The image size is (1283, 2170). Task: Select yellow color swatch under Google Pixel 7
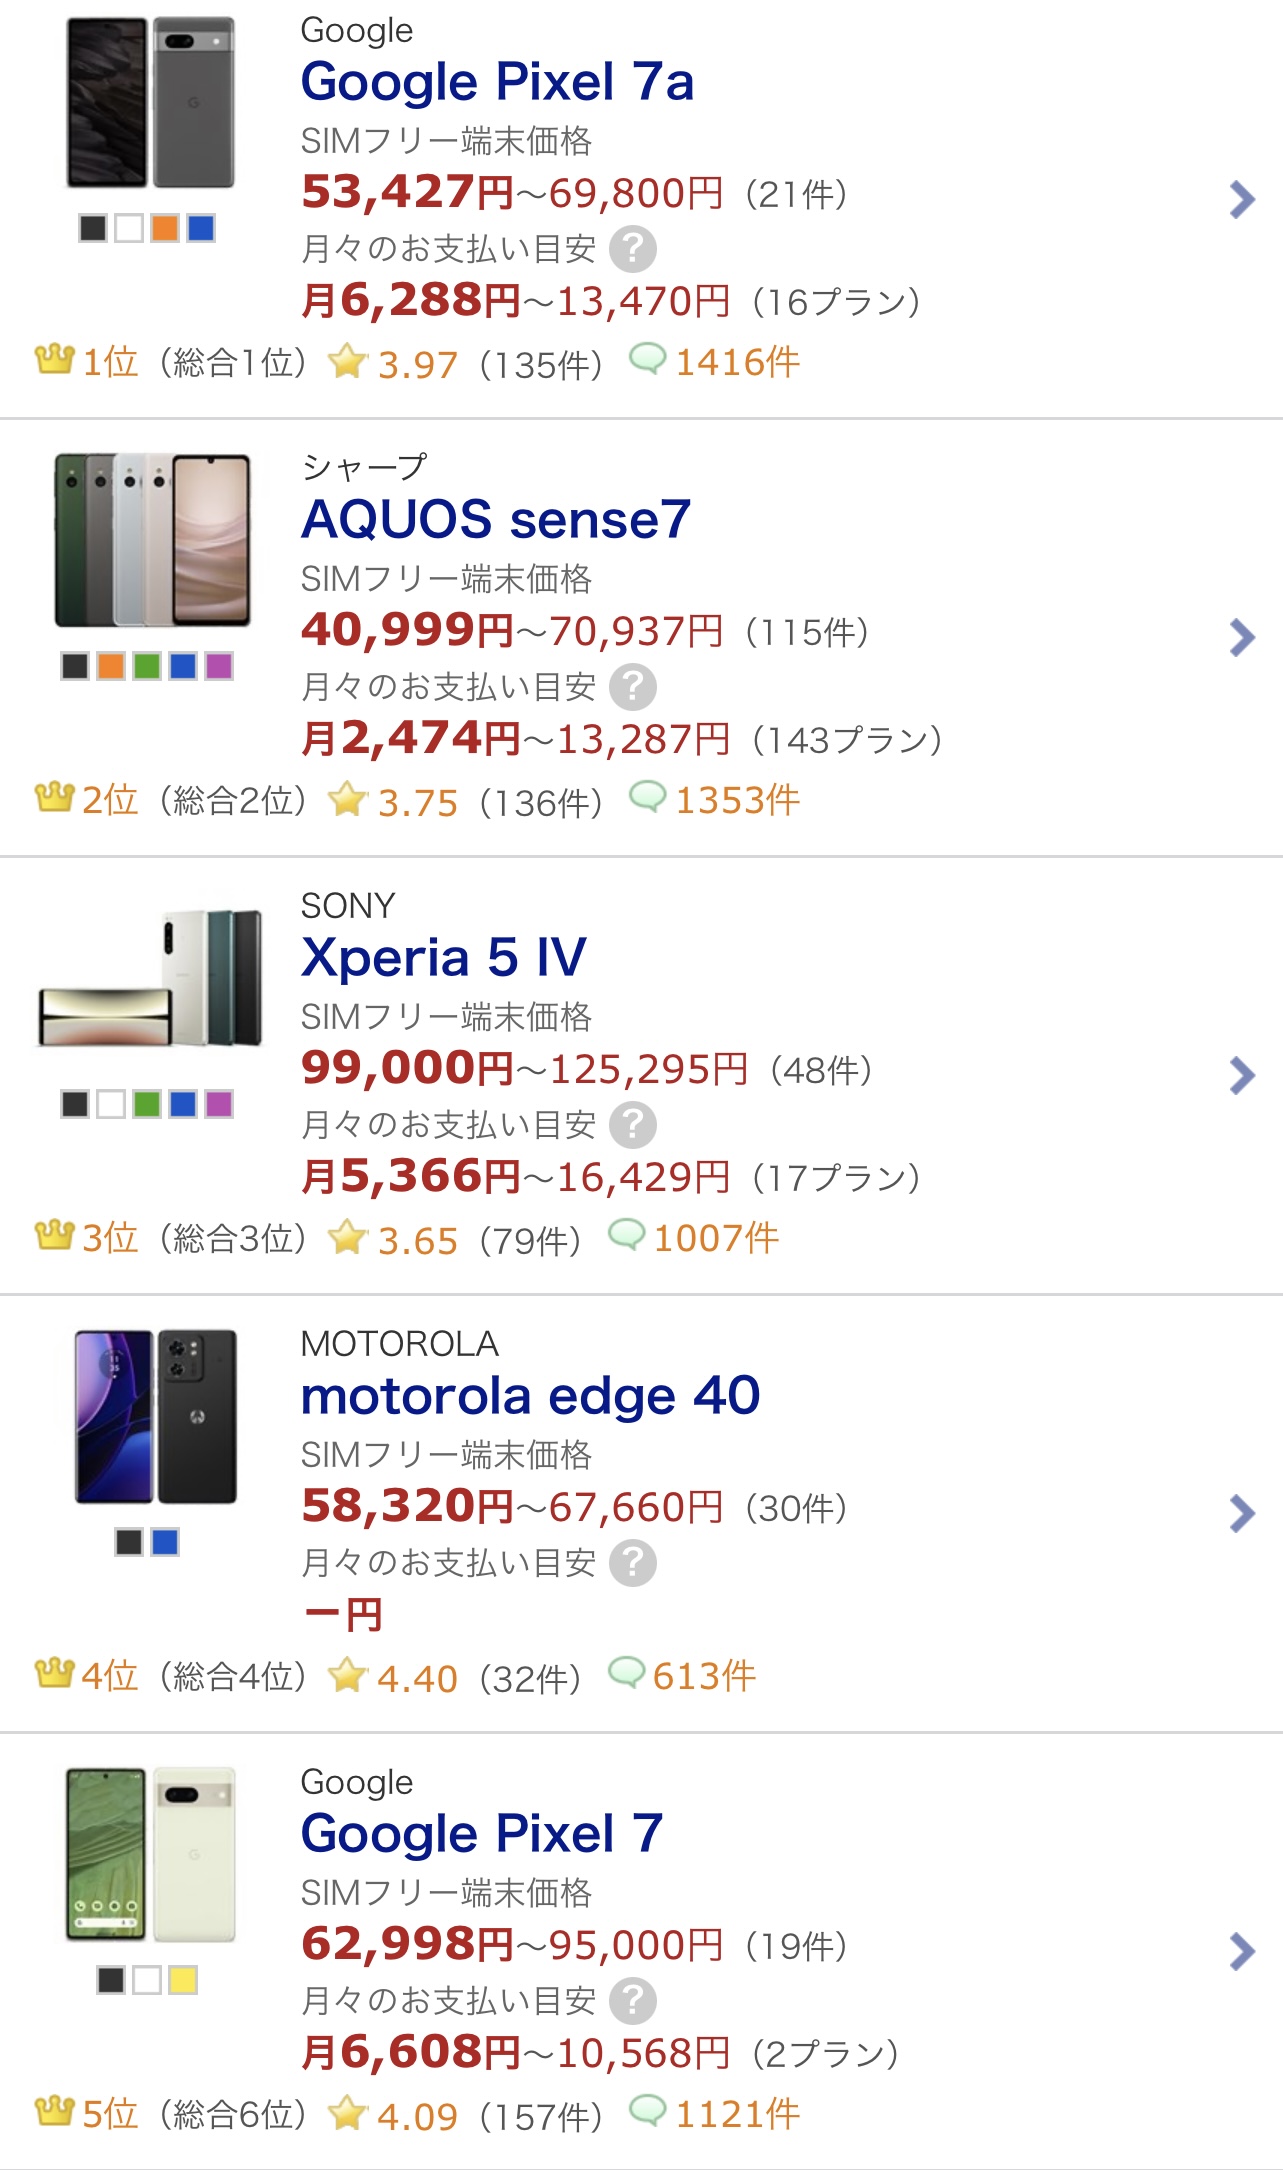pos(183,1980)
